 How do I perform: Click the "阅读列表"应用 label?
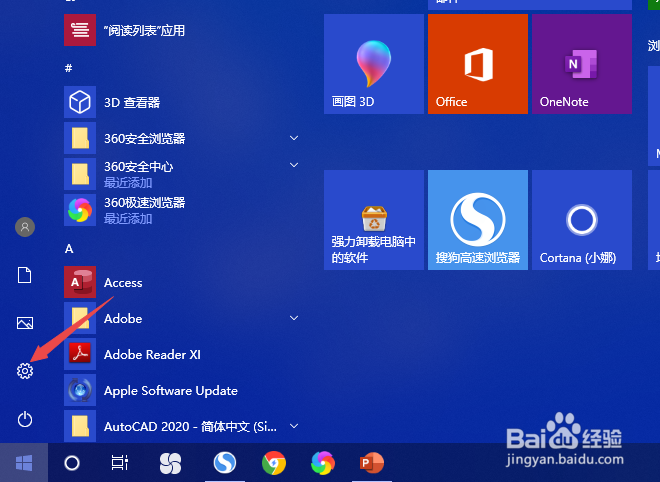(x=144, y=30)
